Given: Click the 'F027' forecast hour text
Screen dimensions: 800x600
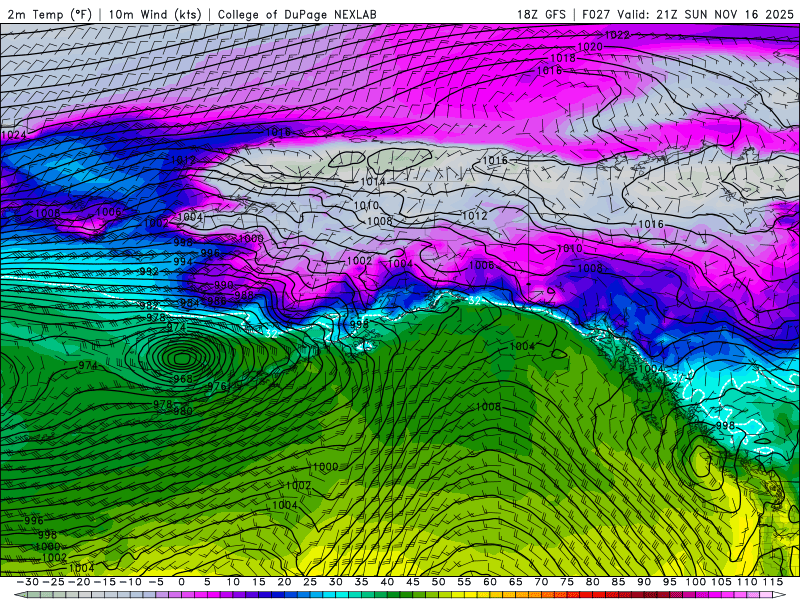Looking at the screenshot, I should 596,14.
